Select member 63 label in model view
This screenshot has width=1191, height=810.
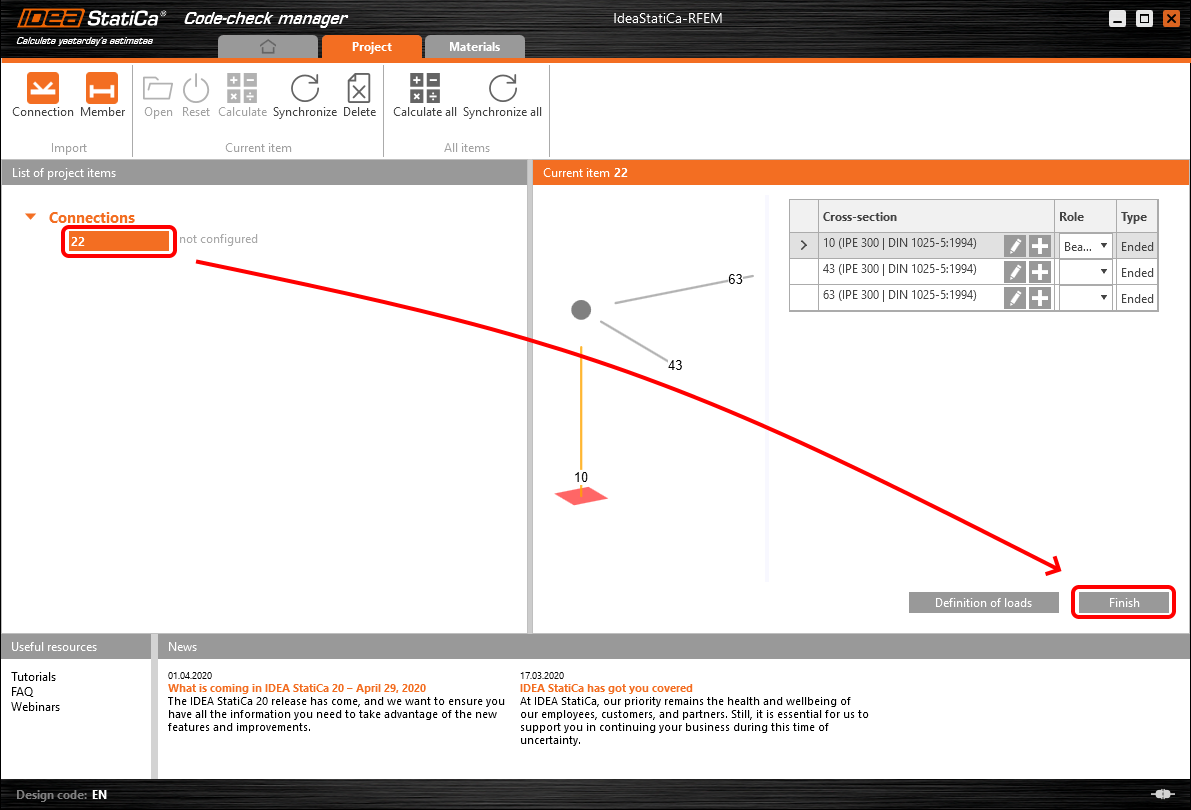(x=735, y=279)
